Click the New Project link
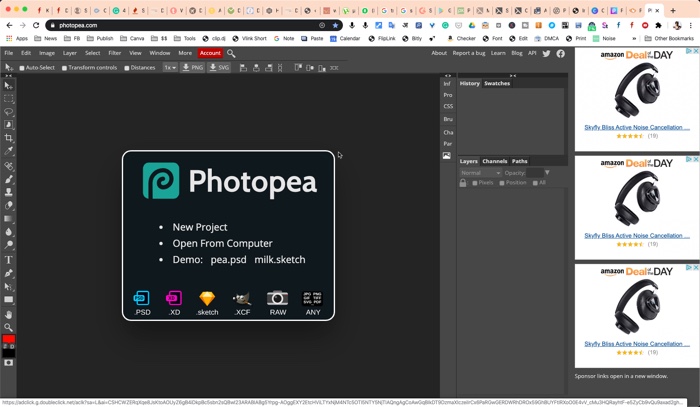Screen dimensions: 700x407 click(x=200, y=227)
